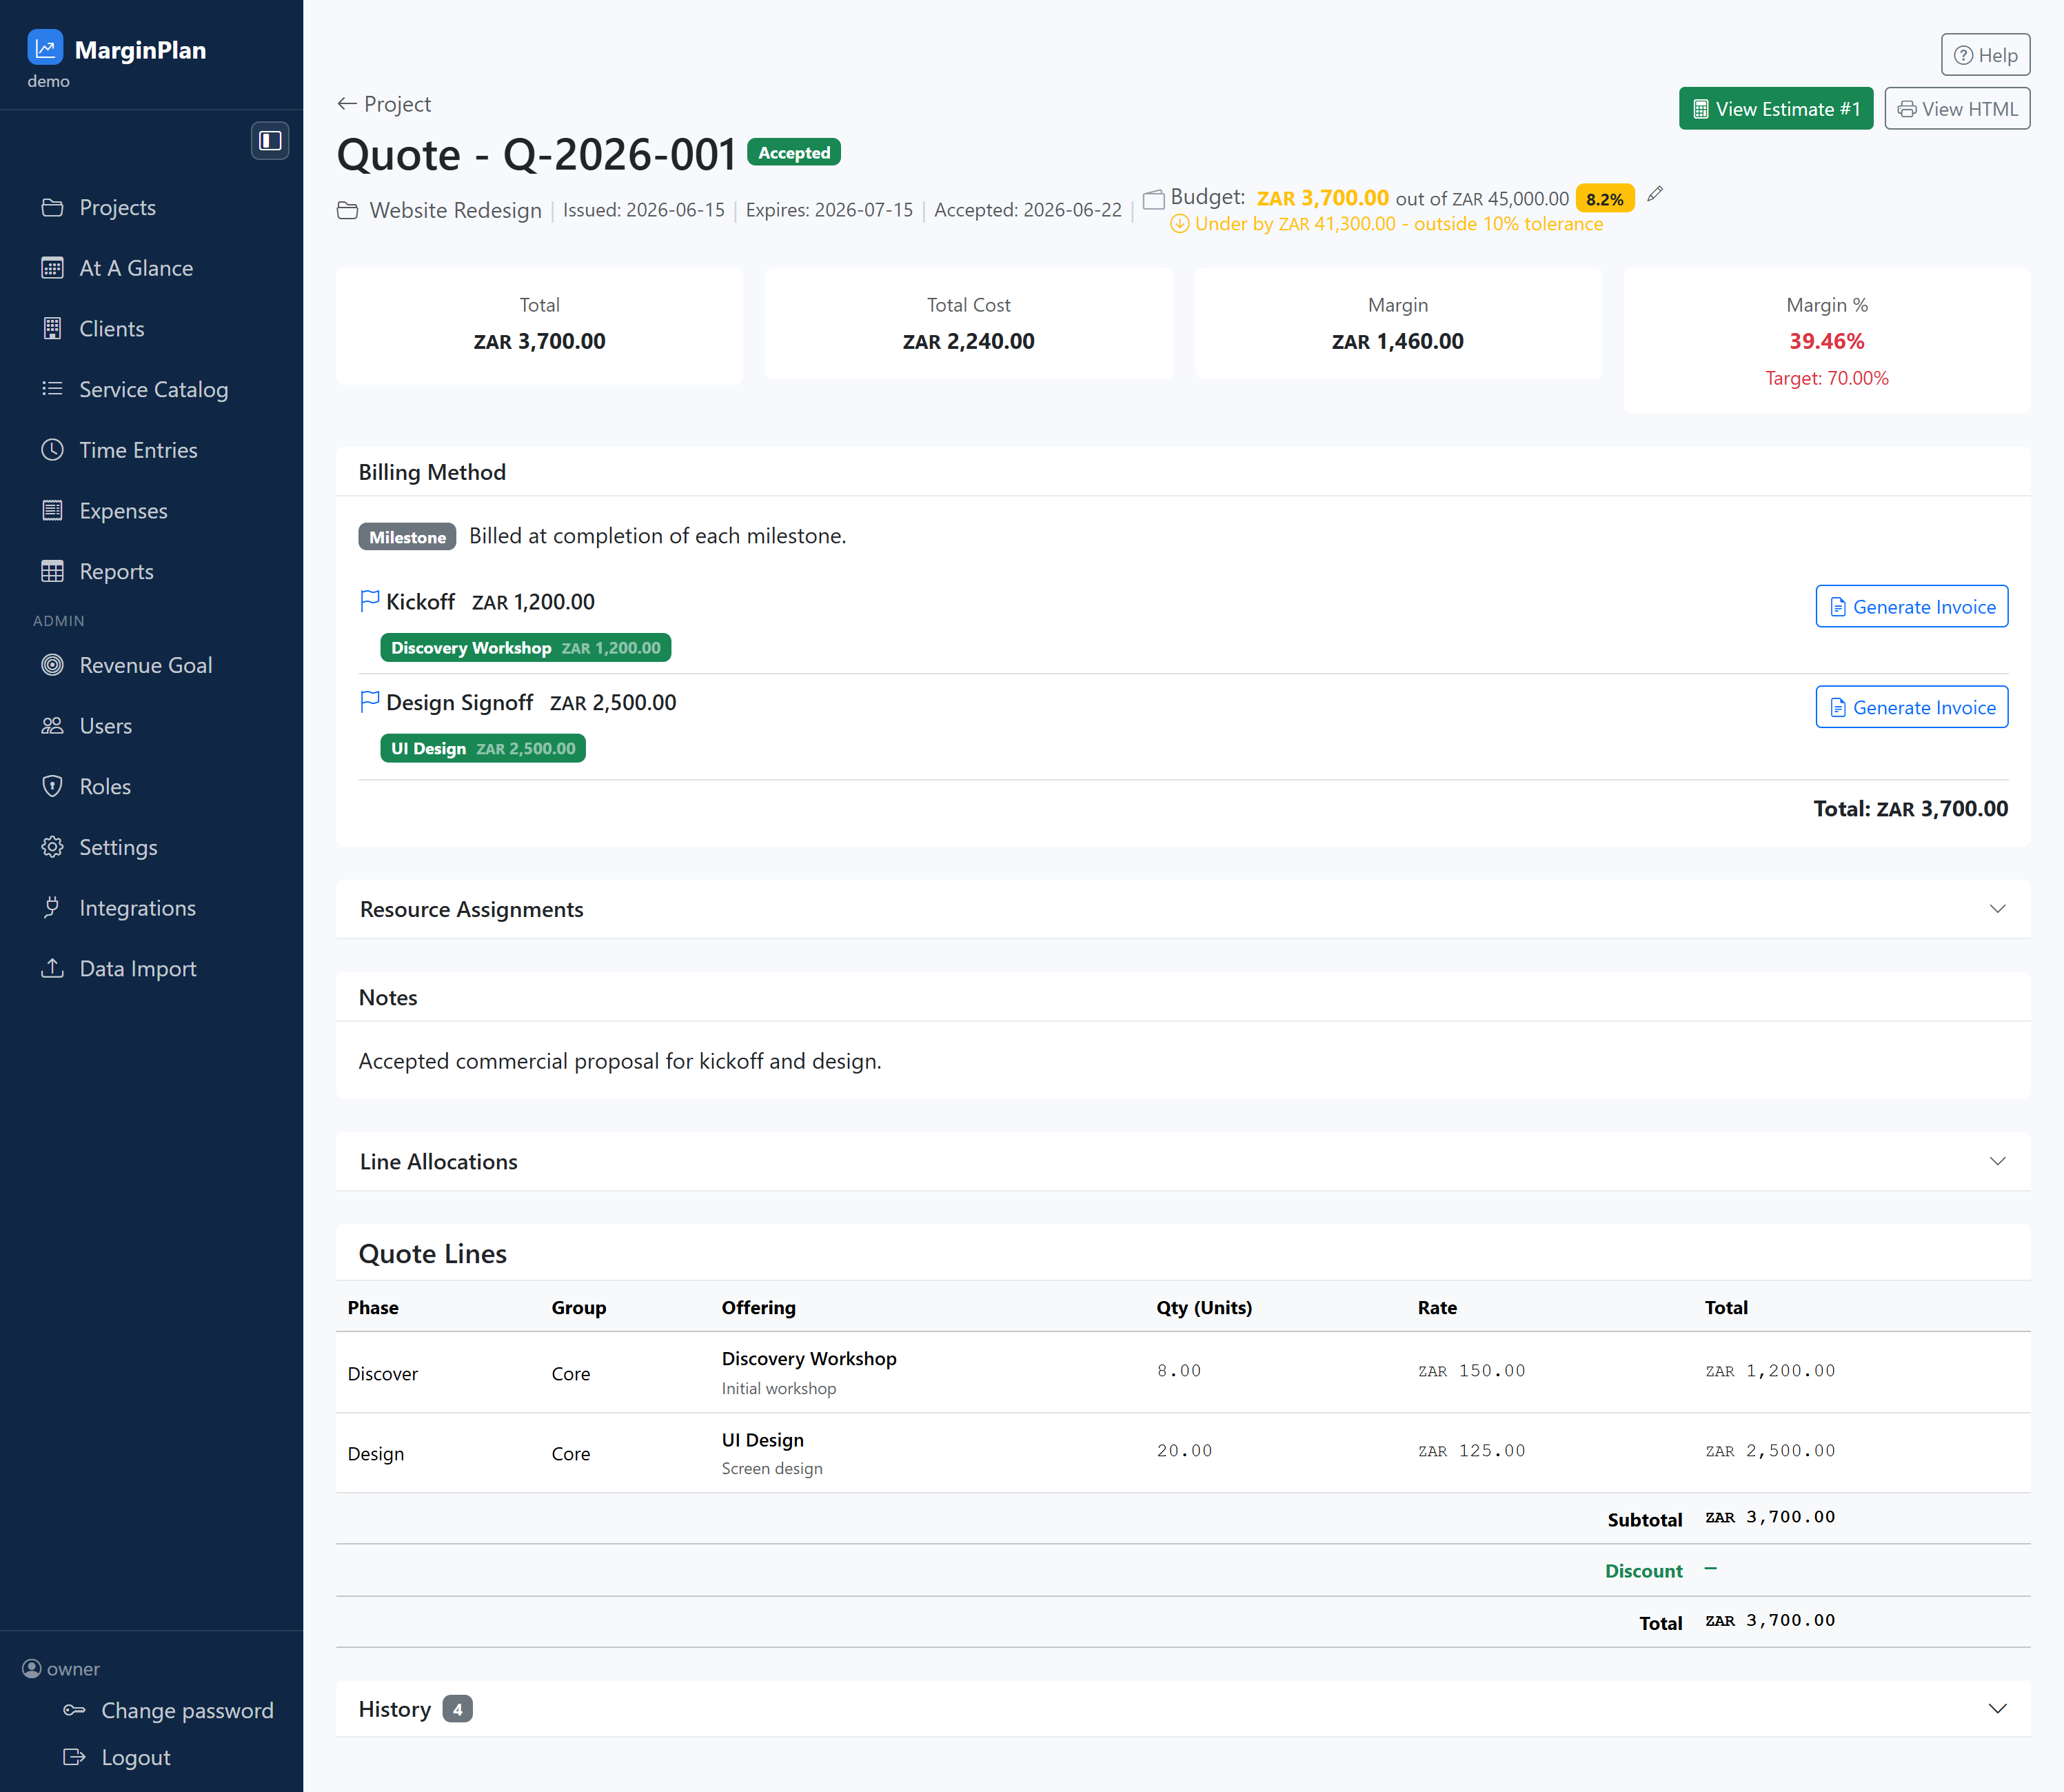The height and width of the screenshot is (1792, 2064).
Task: Click the green Discount label
Action: pos(1643,1571)
